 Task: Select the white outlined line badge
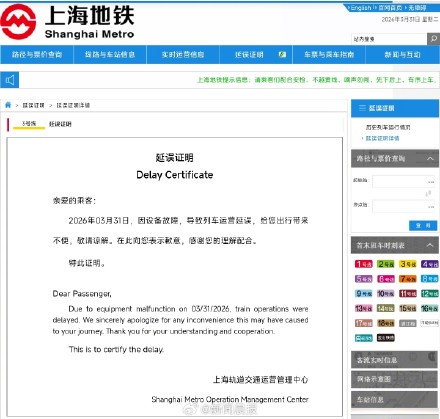click(x=430, y=323)
